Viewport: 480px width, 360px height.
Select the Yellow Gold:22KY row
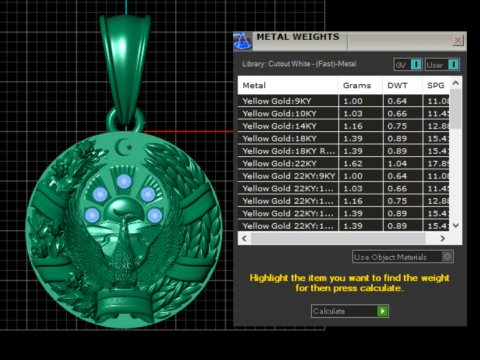tap(343, 163)
